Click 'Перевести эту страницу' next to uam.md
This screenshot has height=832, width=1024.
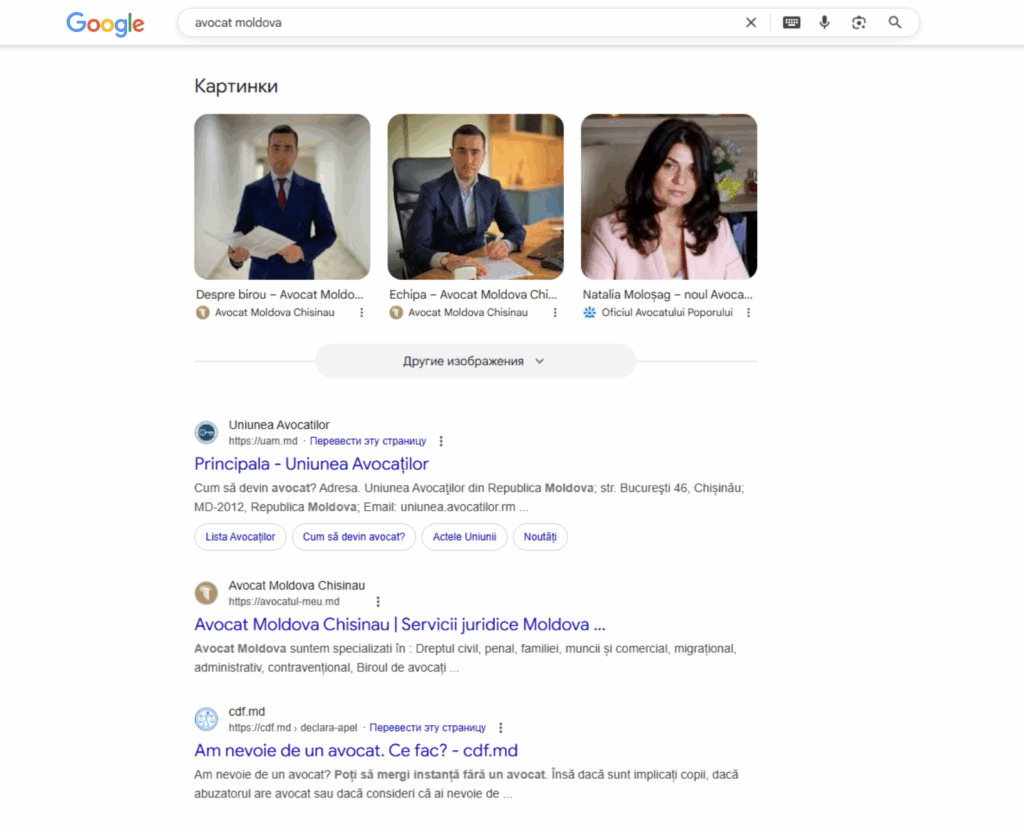367,441
